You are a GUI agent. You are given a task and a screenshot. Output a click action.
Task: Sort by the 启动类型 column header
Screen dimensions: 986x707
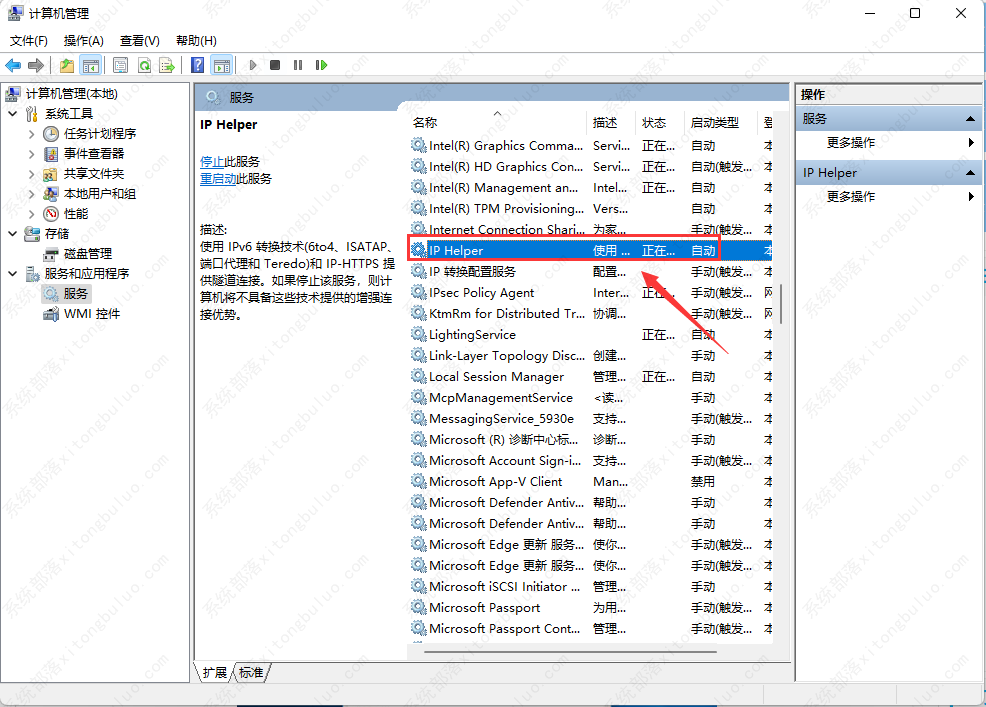point(721,123)
